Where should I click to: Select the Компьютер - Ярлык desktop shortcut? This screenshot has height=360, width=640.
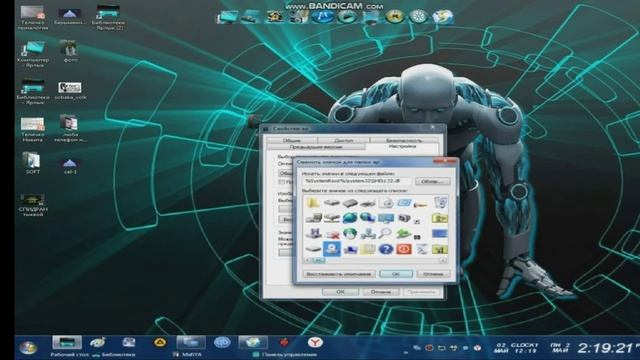[33, 54]
